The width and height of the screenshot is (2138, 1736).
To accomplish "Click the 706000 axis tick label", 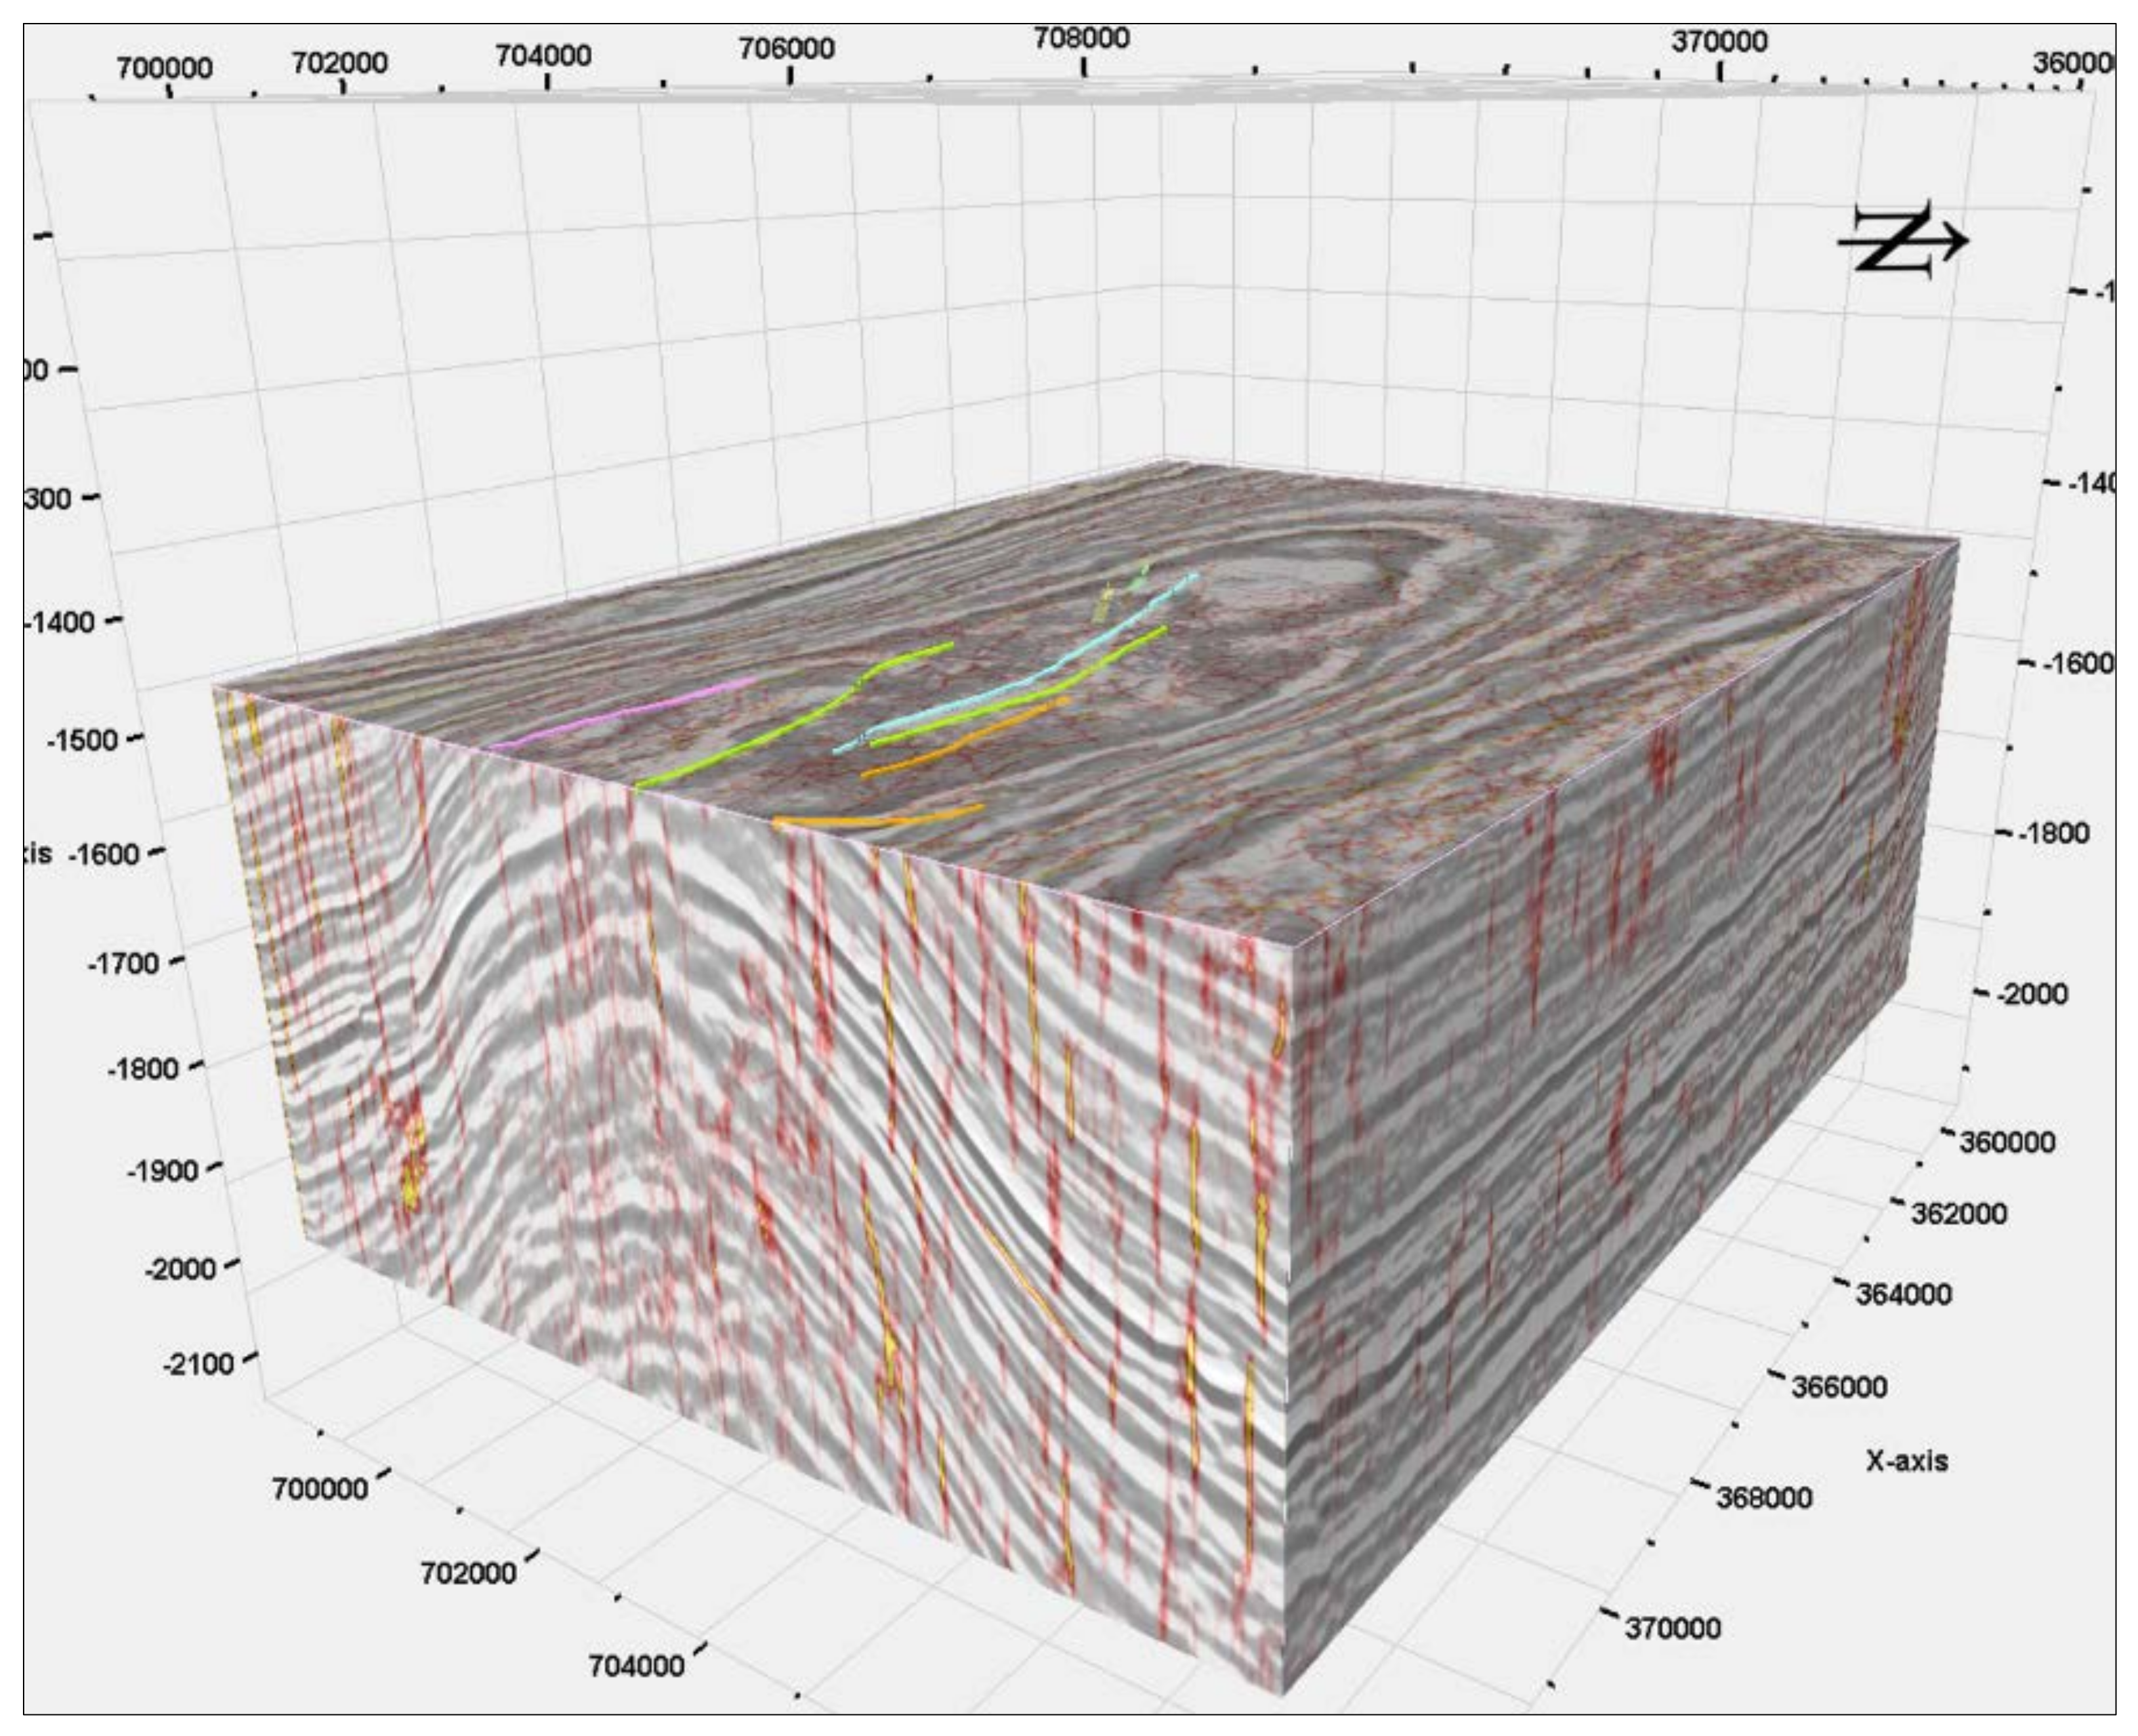I will [x=786, y=48].
